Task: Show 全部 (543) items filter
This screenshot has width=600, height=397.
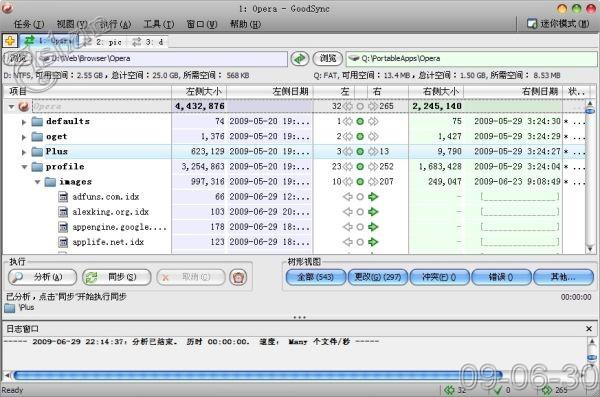Action: tap(316, 277)
